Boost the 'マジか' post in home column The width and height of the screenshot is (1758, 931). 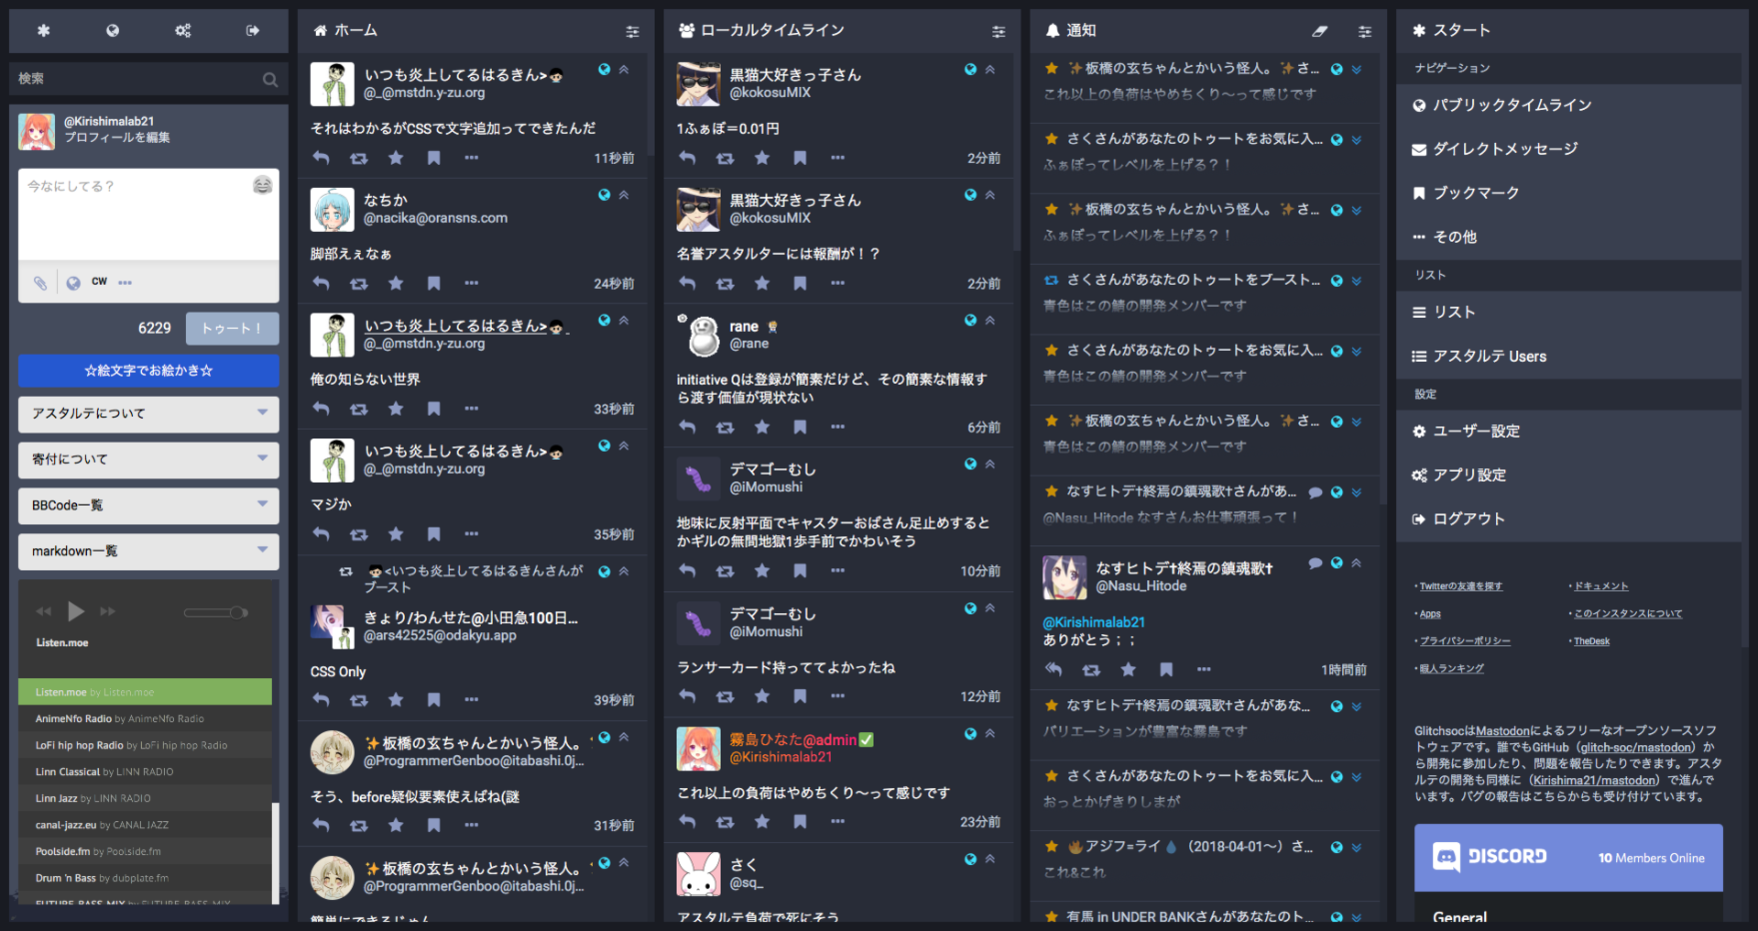click(x=358, y=535)
